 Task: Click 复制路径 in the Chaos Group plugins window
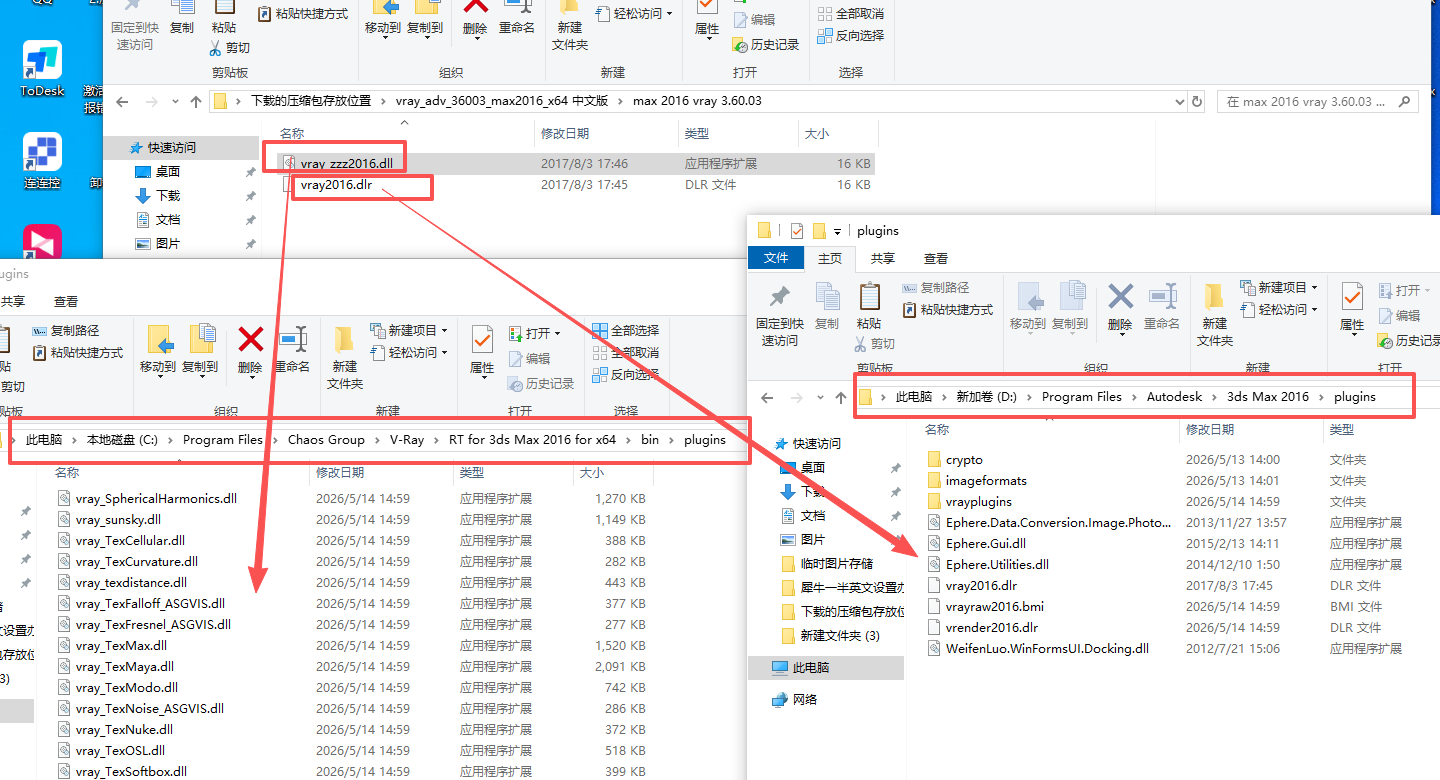coord(66,331)
